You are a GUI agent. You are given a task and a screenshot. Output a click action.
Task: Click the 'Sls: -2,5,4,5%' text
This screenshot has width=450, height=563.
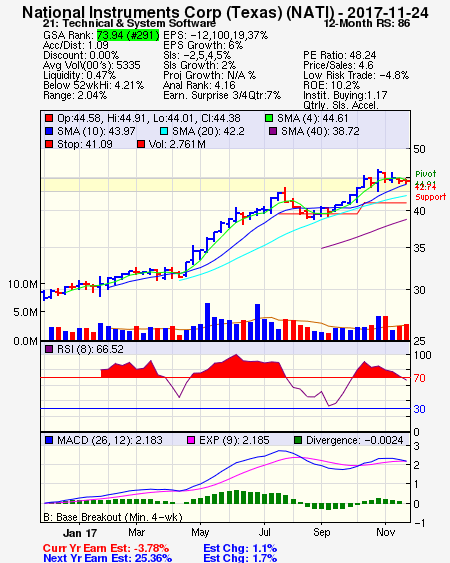click(x=197, y=55)
